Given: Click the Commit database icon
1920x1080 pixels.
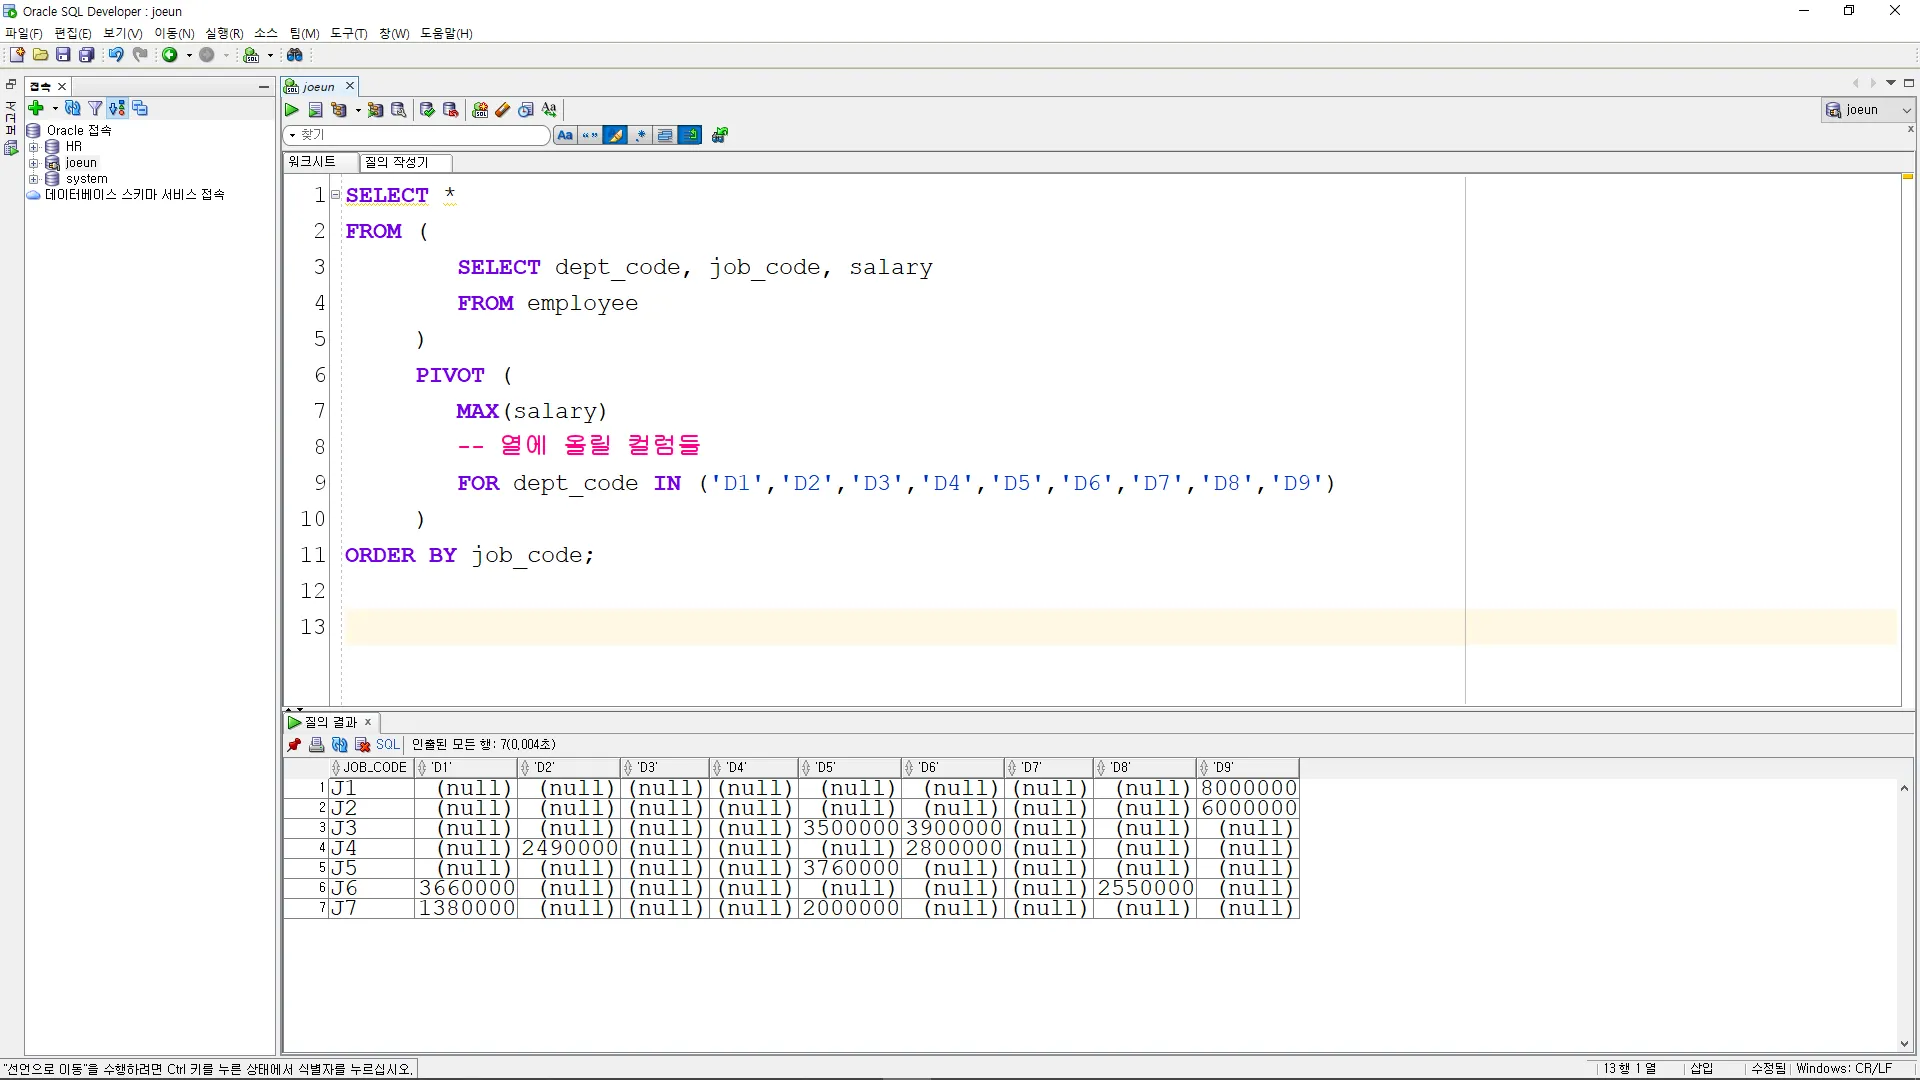Looking at the screenshot, I should click(427, 110).
